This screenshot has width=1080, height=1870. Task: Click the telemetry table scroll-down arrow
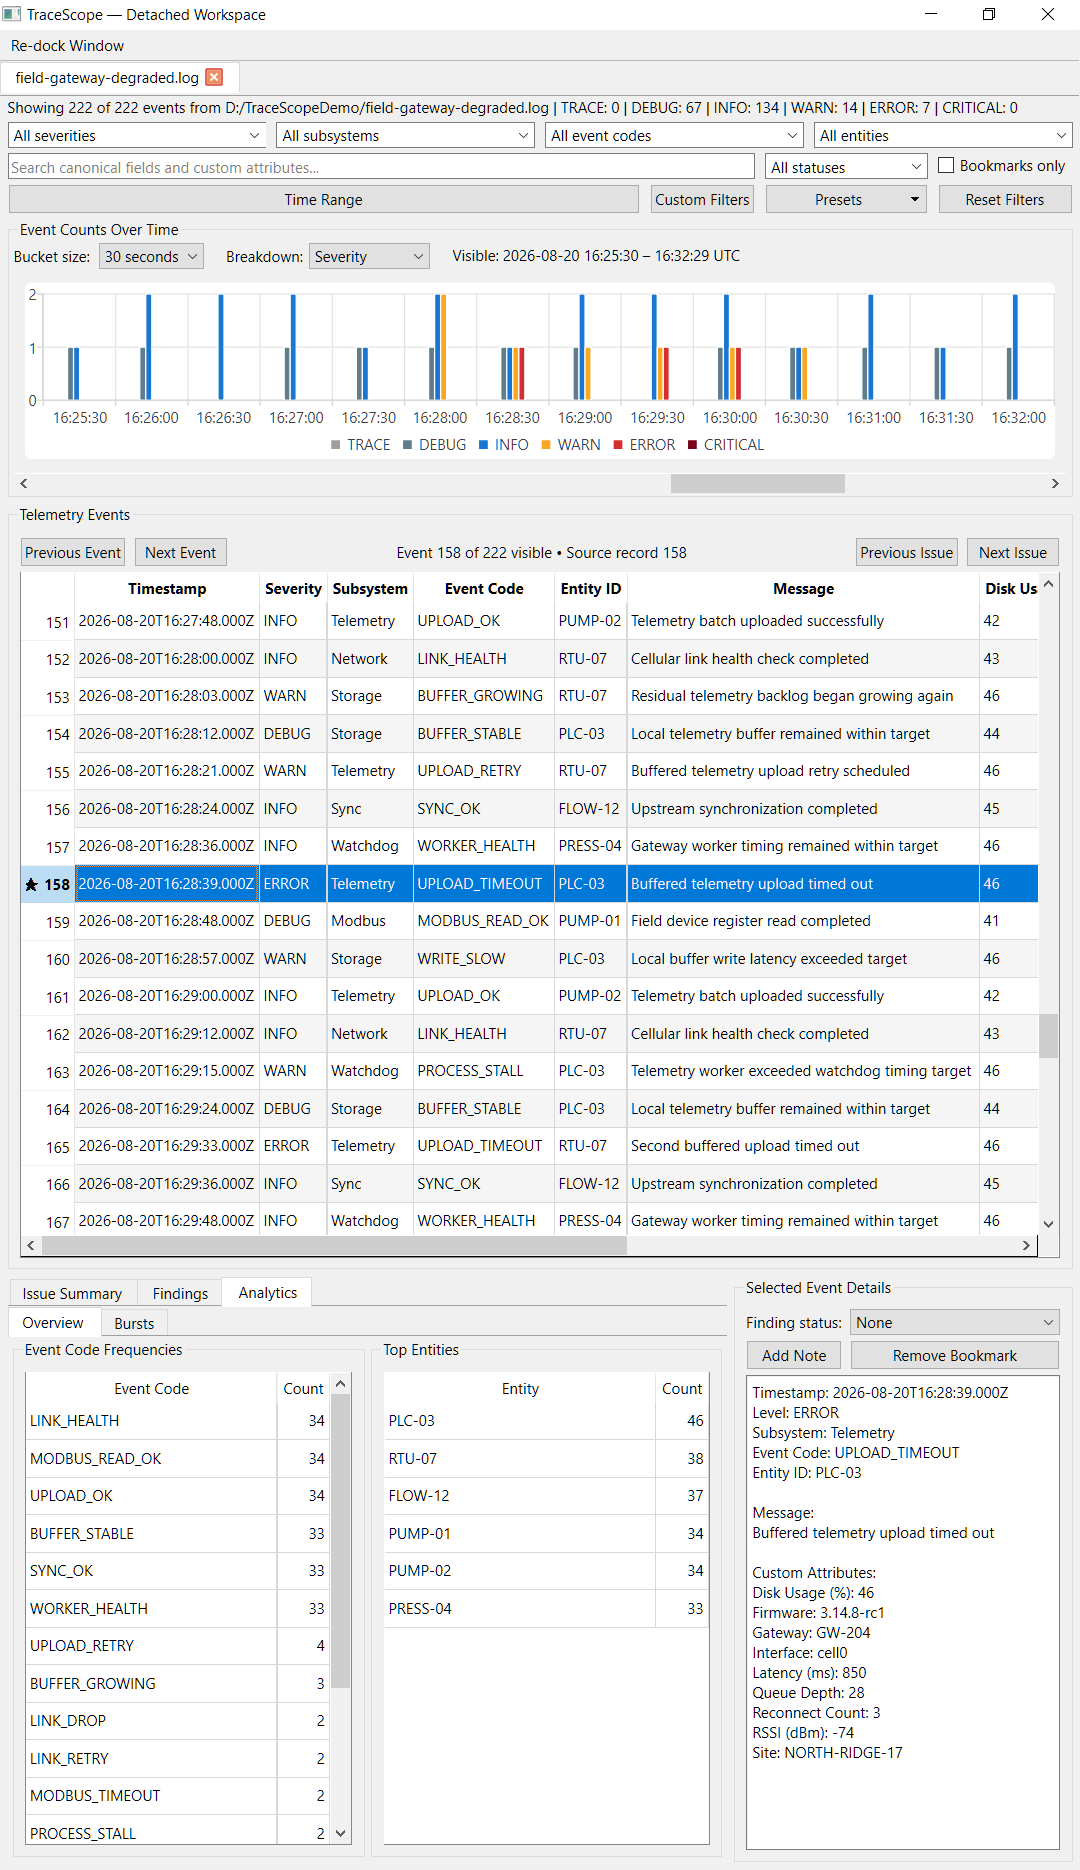pyautogui.click(x=1048, y=1223)
